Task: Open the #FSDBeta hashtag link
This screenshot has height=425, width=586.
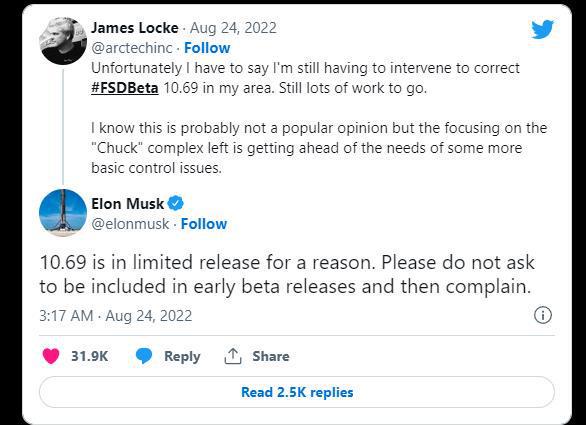Action: (x=125, y=88)
